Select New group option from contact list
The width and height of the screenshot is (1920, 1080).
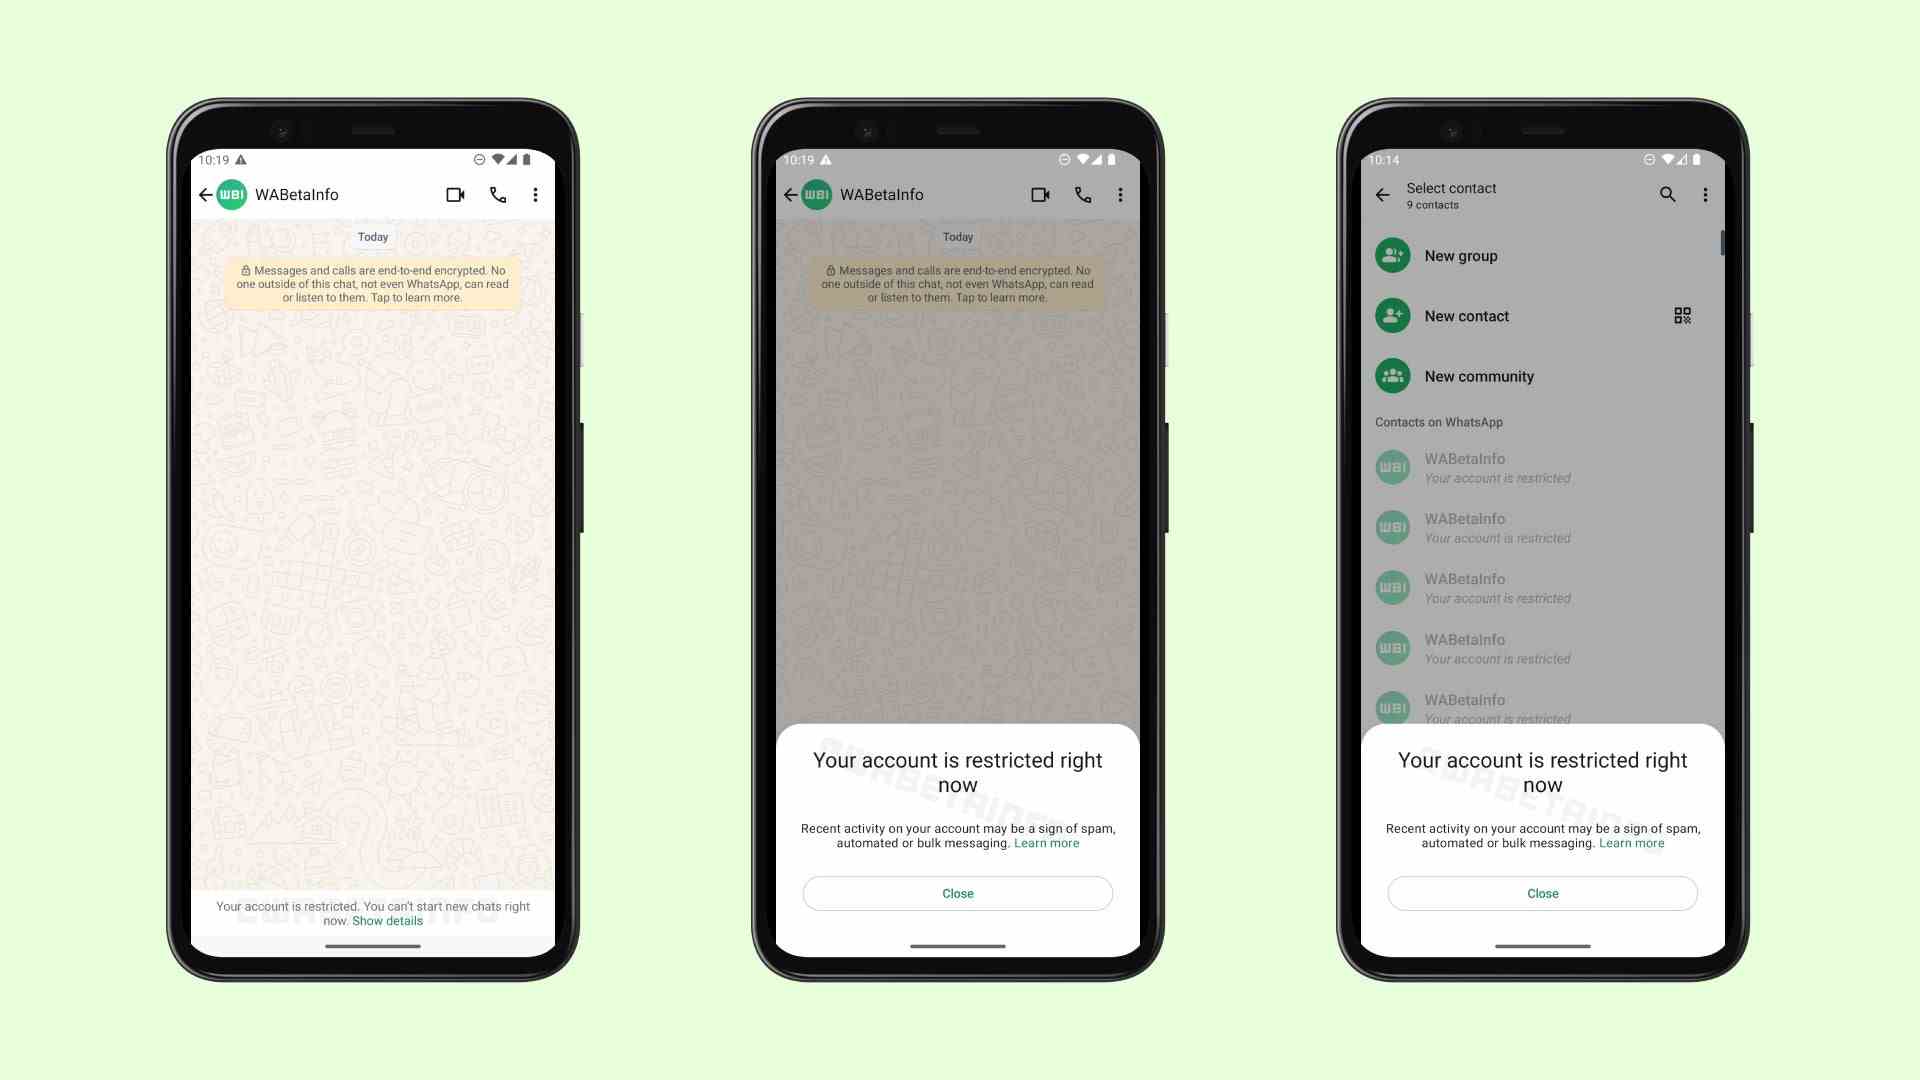pyautogui.click(x=1461, y=255)
